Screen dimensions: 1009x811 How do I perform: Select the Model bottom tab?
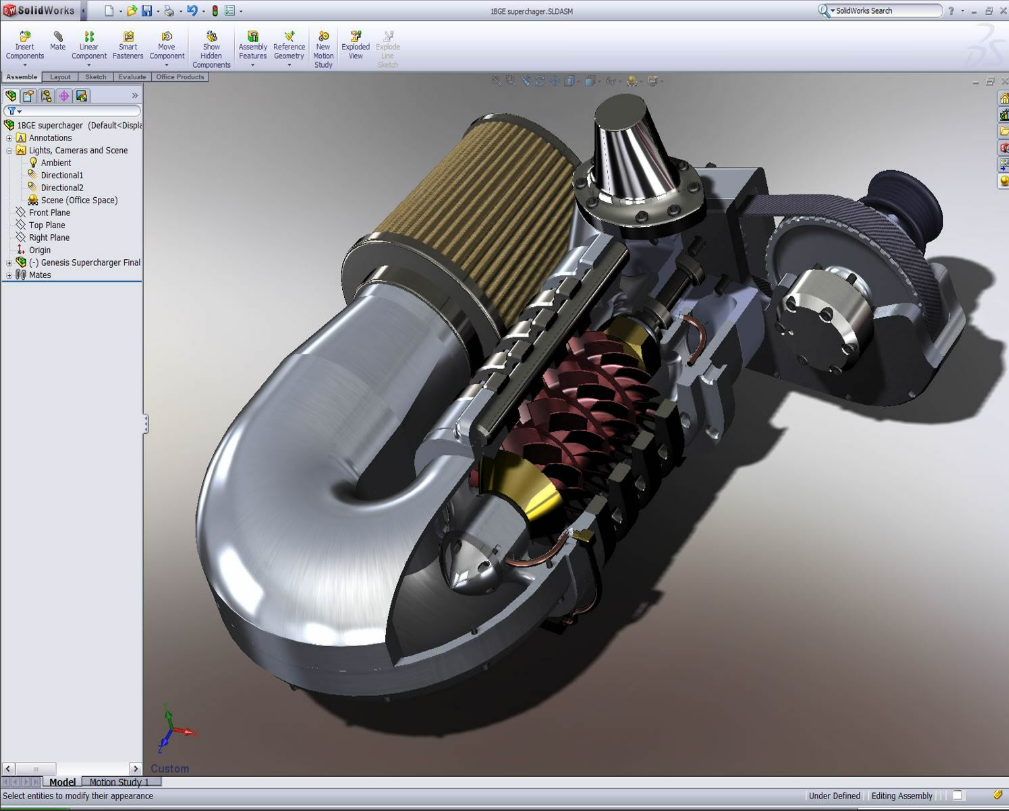pos(62,782)
